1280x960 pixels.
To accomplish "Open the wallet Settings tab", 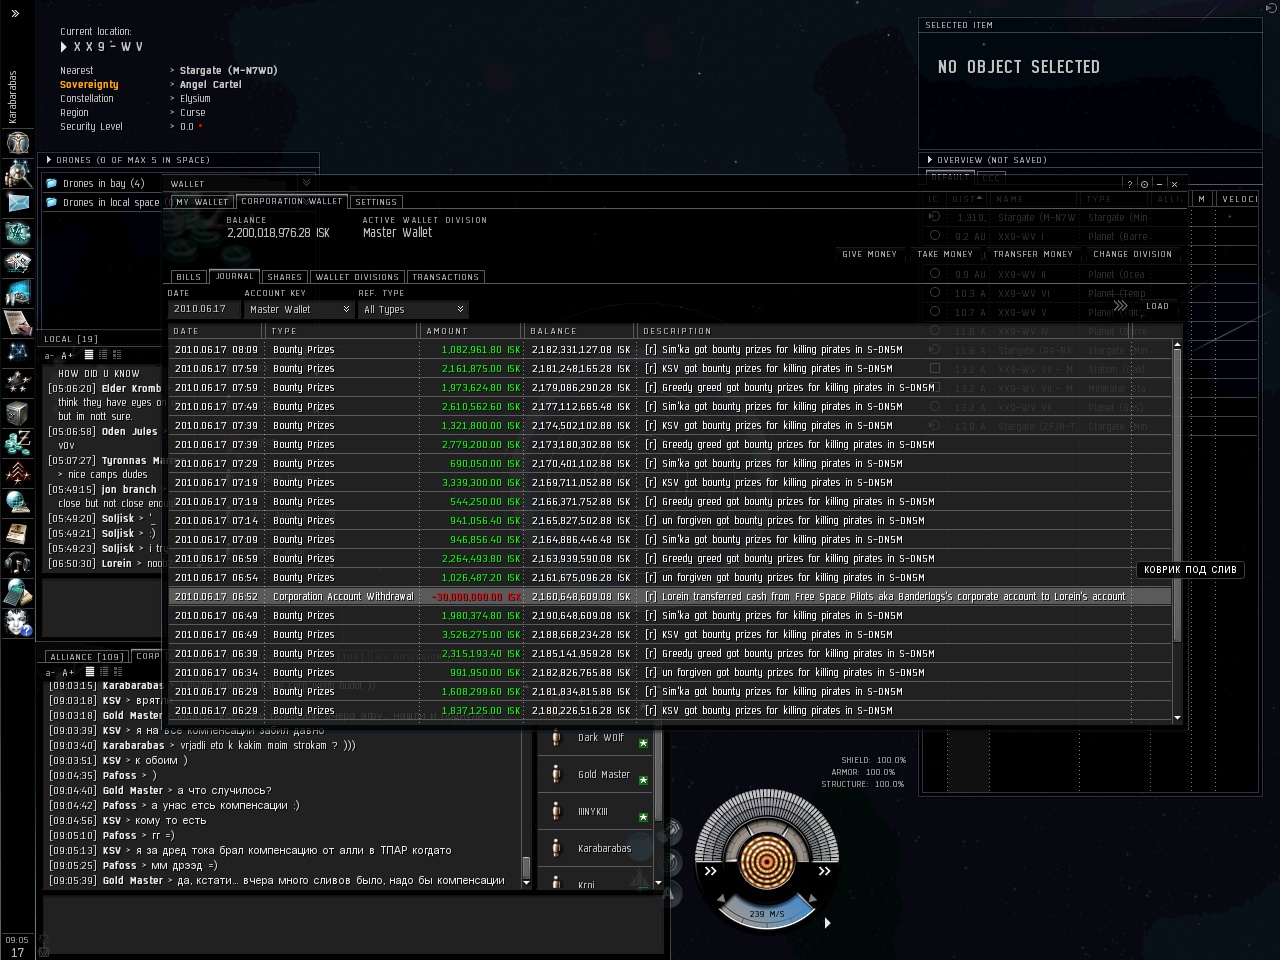I will pos(376,202).
